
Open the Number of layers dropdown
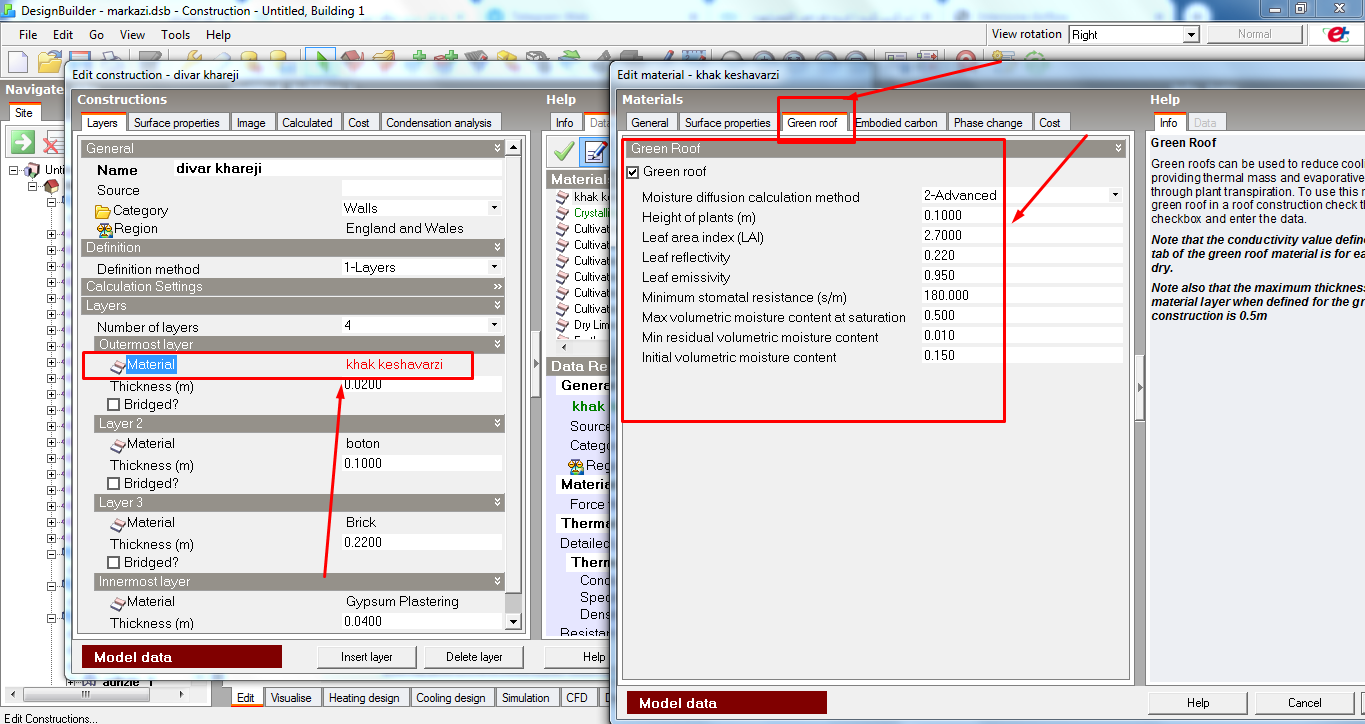coord(493,325)
